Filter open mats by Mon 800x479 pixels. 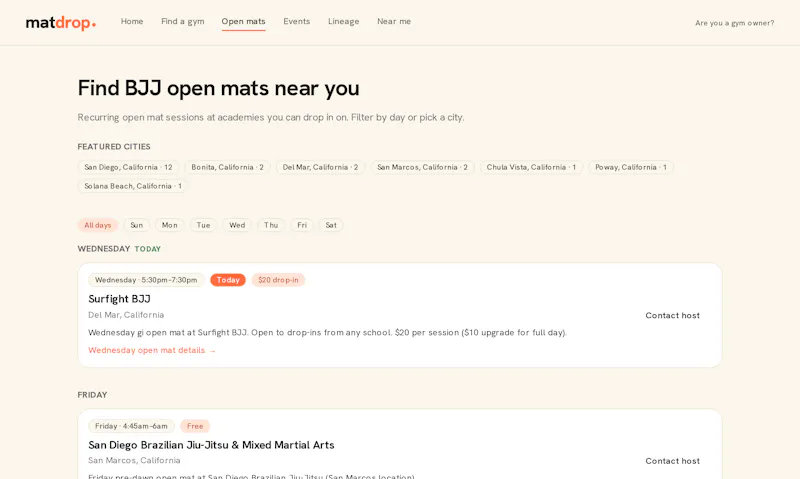(x=170, y=225)
